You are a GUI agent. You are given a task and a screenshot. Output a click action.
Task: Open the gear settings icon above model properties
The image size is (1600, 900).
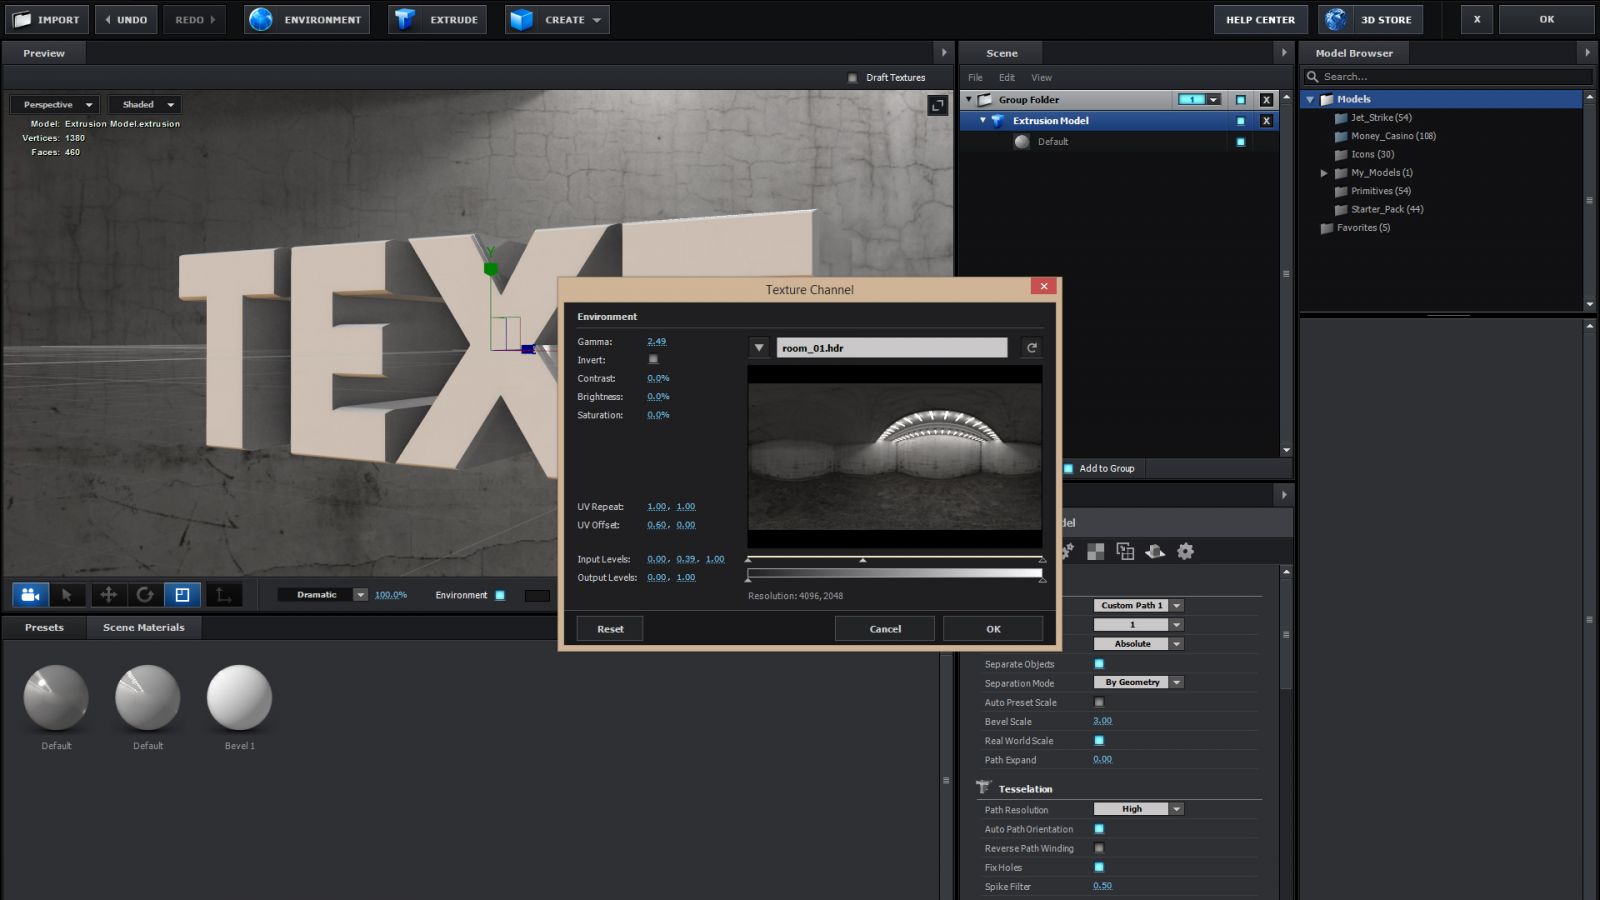tap(1185, 551)
